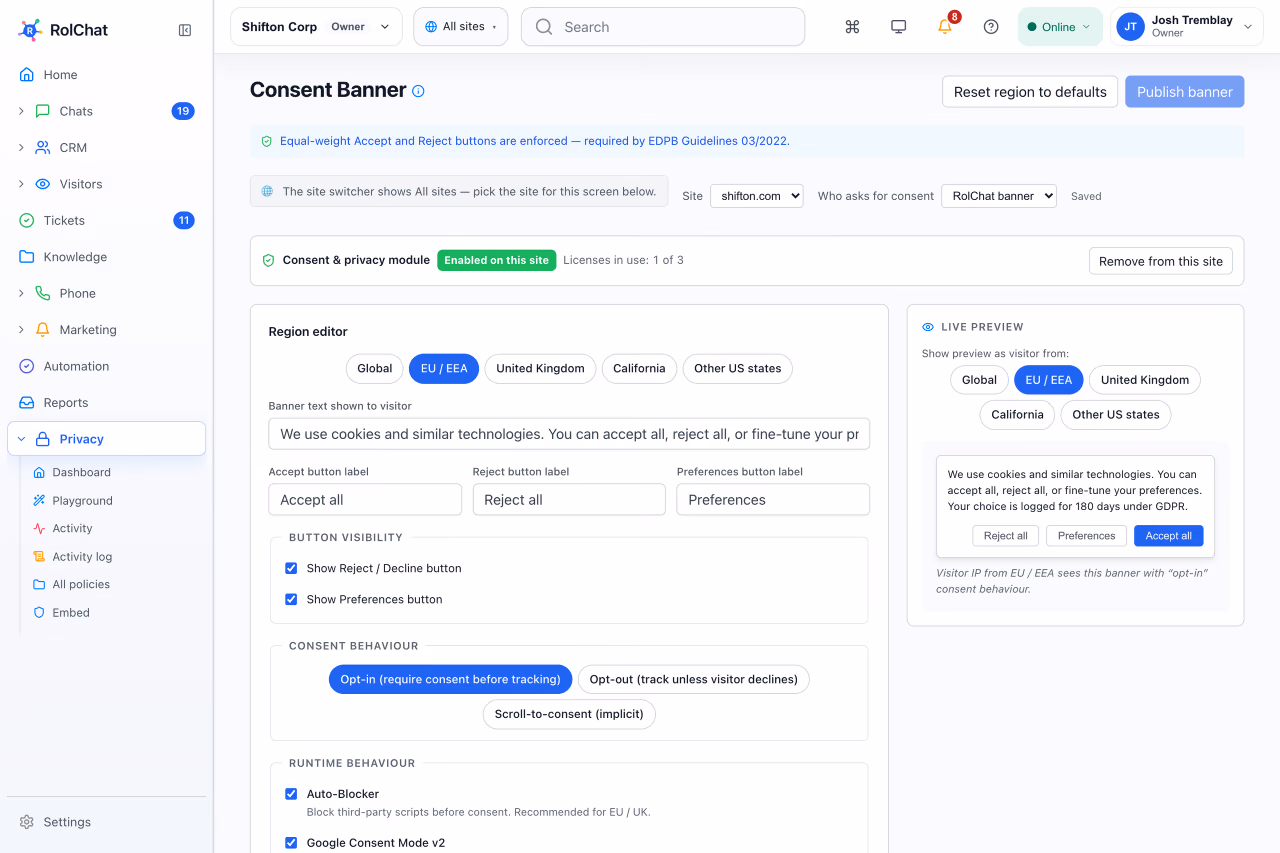1280x853 pixels.
Task: Select Scroll-to-consent (implicit) option
Action: (x=569, y=714)
